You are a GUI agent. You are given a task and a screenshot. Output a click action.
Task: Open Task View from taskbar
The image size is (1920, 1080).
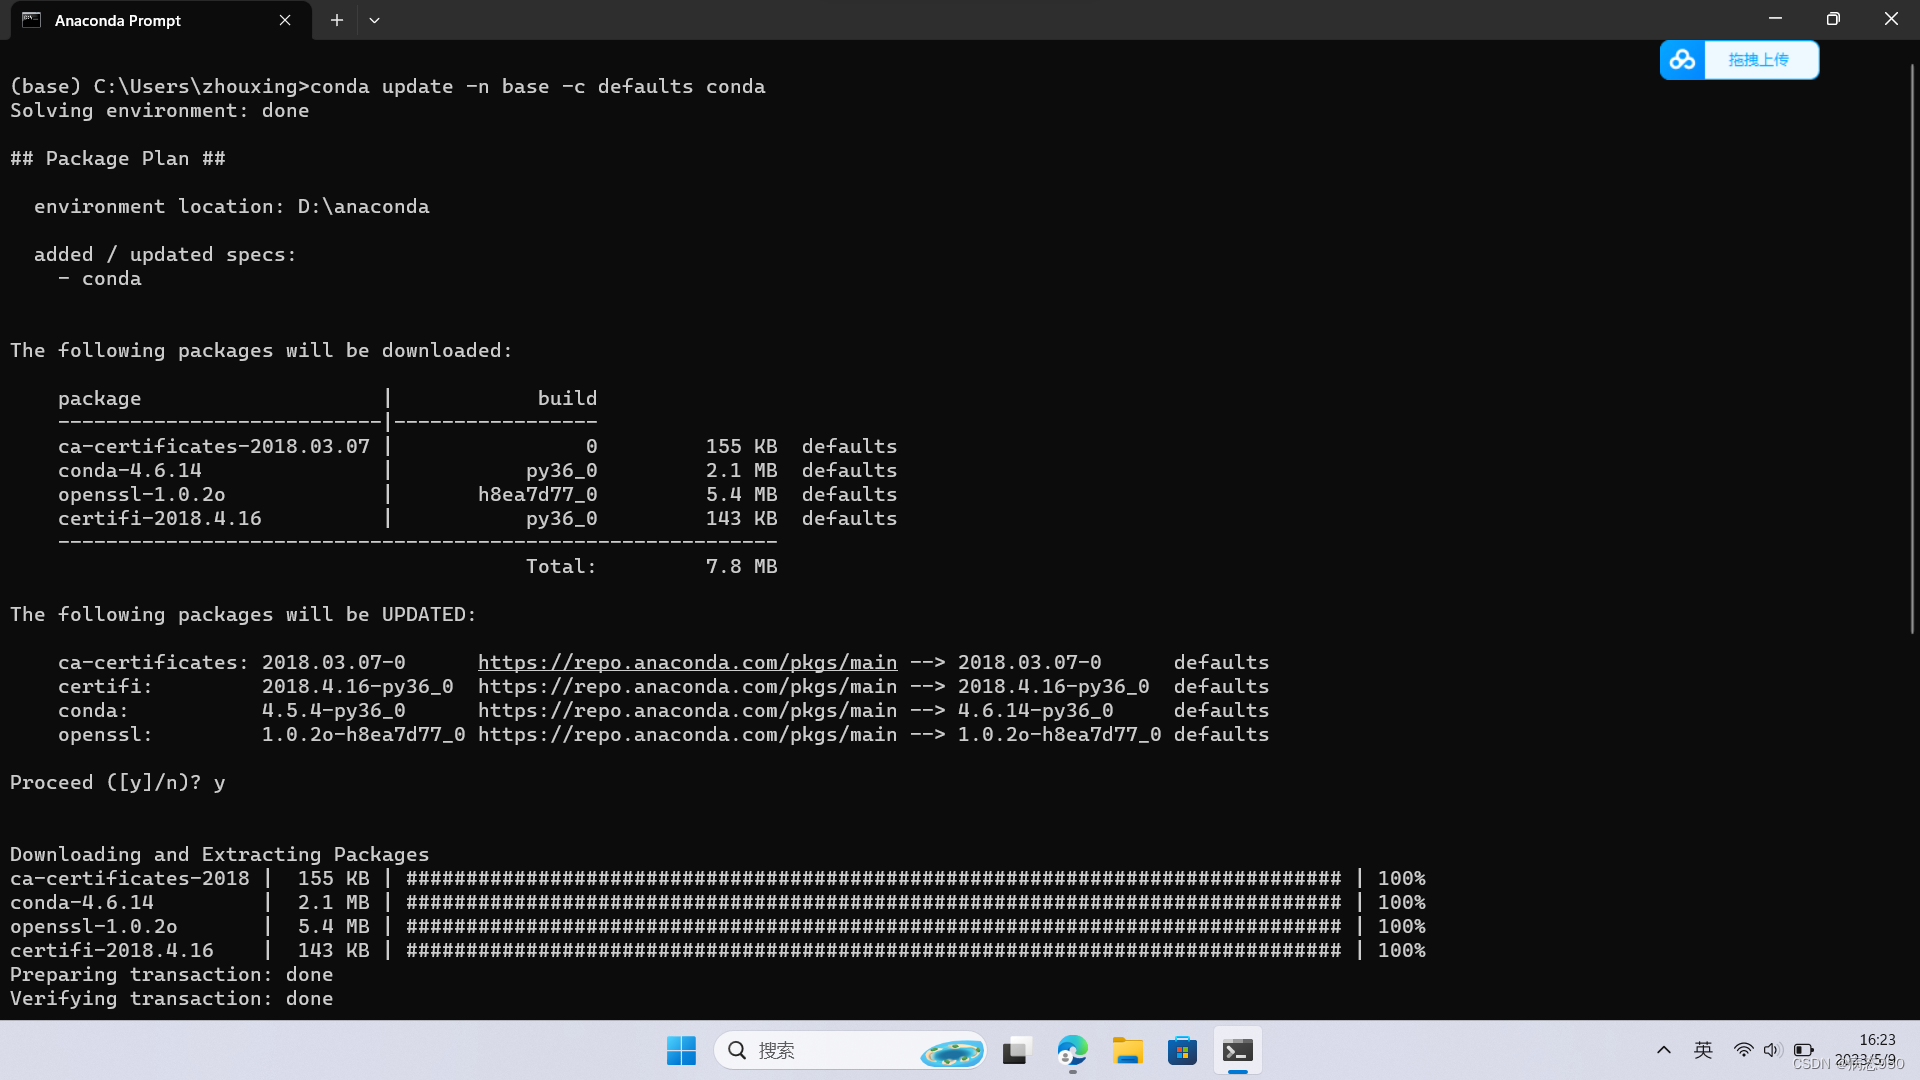(x=1016, y=1050)
